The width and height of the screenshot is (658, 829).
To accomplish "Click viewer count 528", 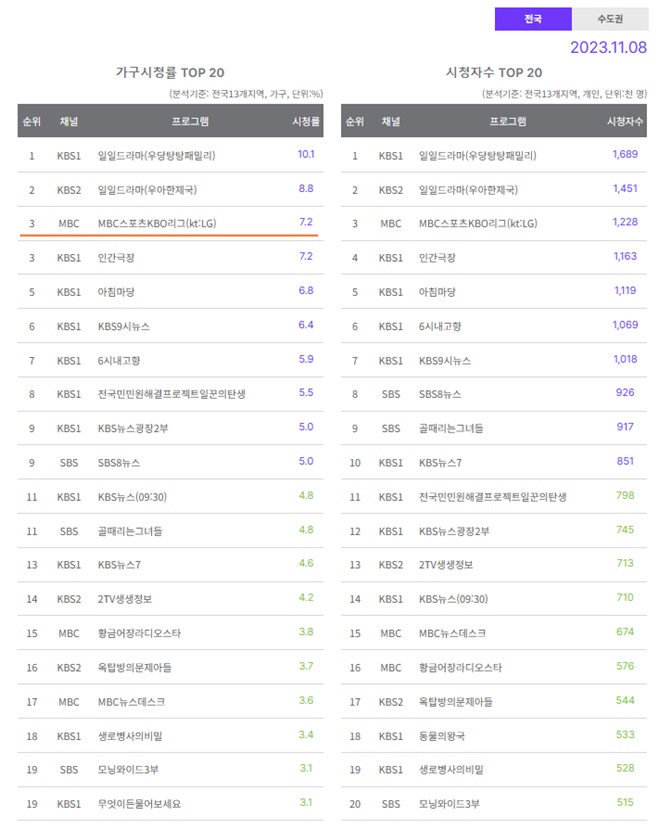I will (625, 769).
